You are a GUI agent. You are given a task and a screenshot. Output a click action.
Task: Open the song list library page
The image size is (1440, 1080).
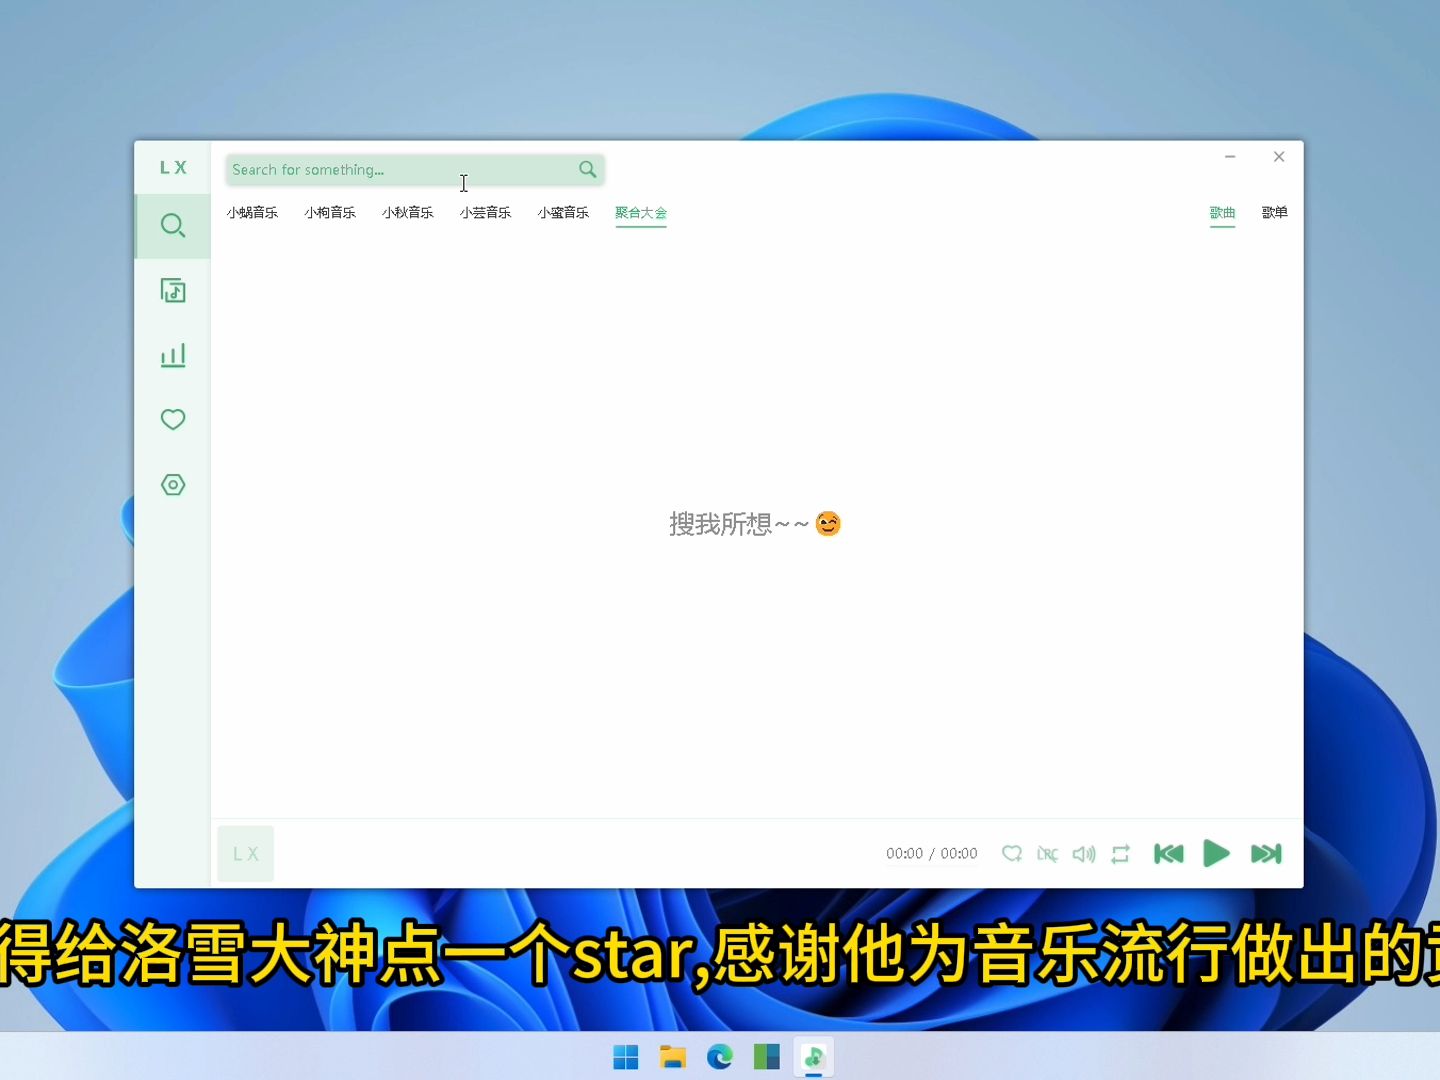172,290
